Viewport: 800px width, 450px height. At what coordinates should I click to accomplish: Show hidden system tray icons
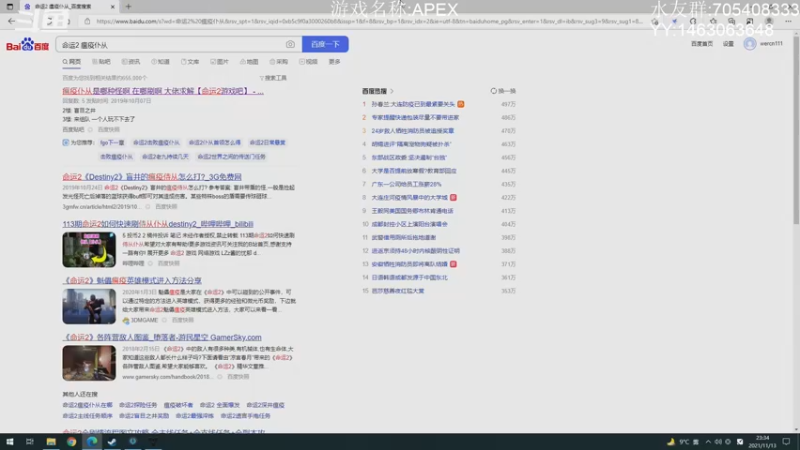click(708, 442)
